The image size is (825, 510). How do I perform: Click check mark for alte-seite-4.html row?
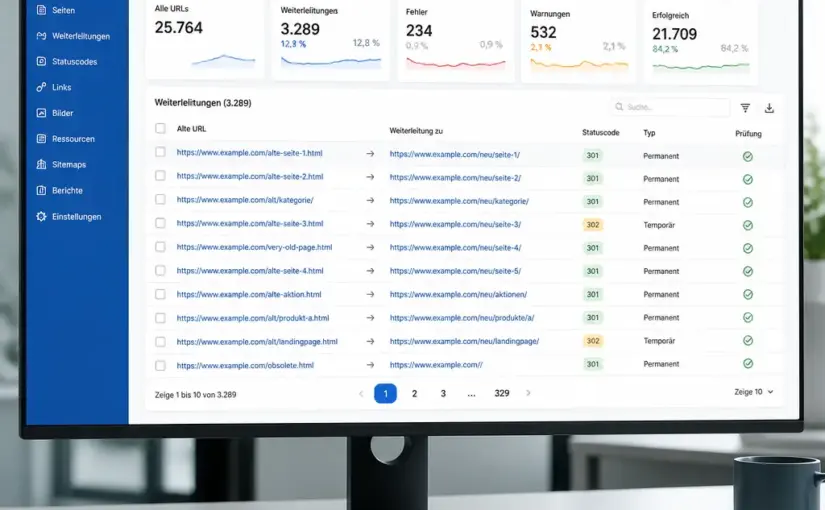pyautogui.click(x=748, y=272)
